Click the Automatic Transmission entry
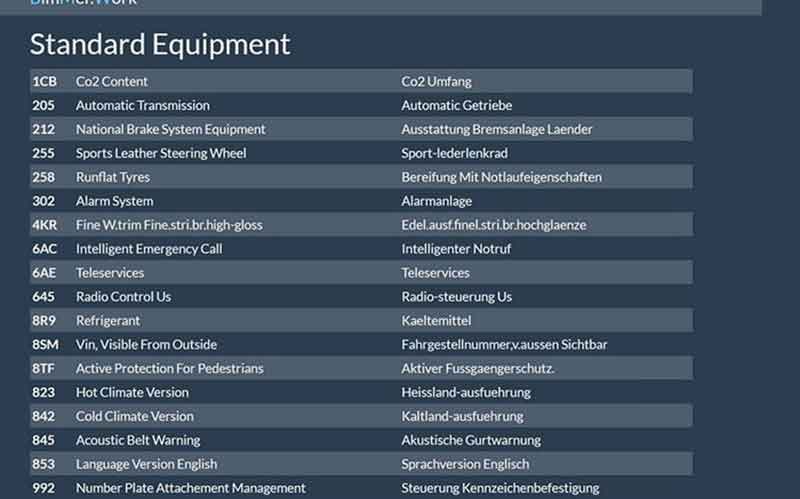 pos(142,105)
